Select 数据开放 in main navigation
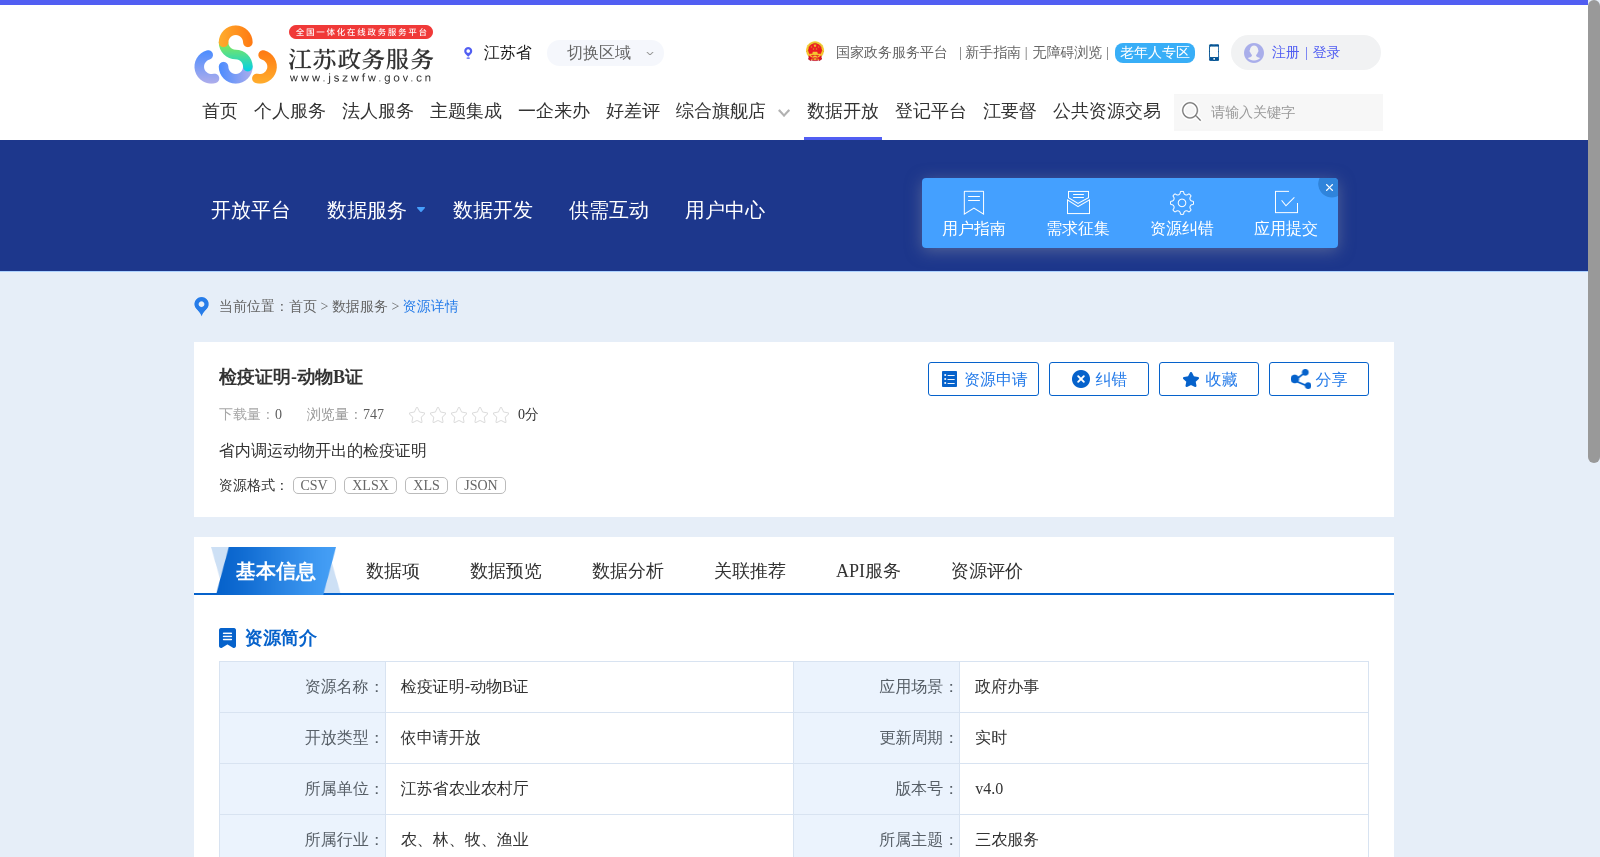 pos(843,111)
